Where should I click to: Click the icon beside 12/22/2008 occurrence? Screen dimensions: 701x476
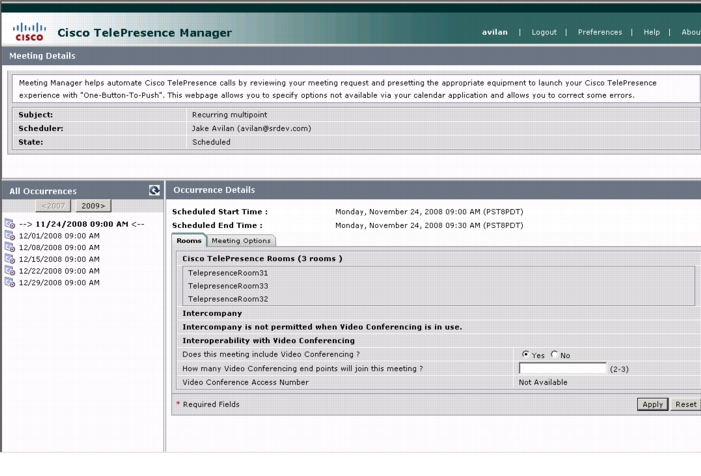click(10, 270)
